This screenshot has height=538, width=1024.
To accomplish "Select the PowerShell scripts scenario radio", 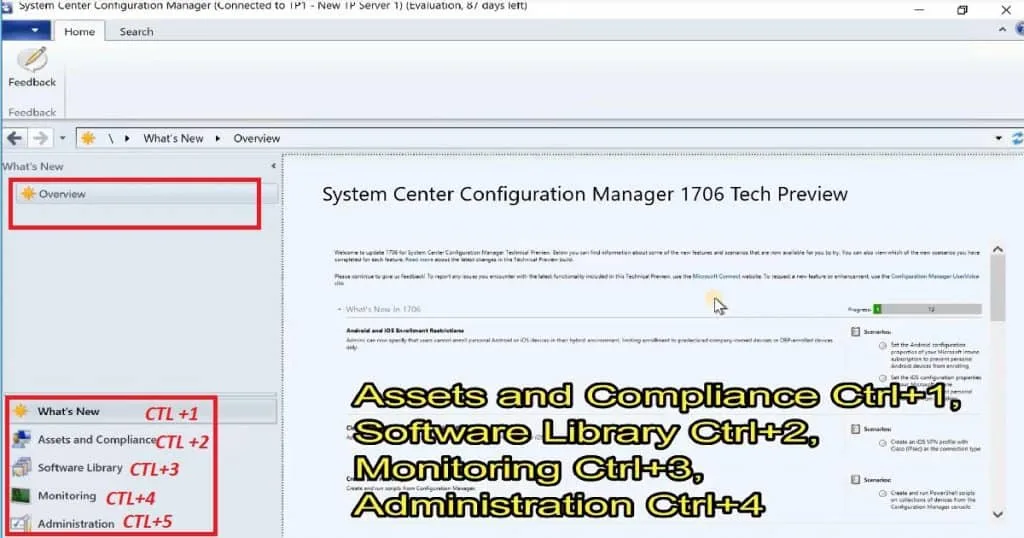I will tap(882, 494).
